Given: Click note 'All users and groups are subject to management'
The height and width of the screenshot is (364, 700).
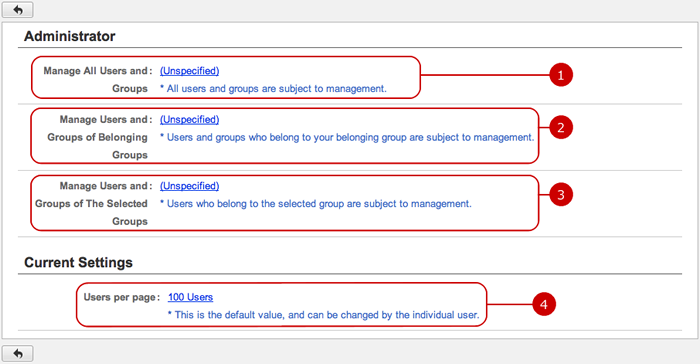Looking at the screenshot, I should coord(273,88).
